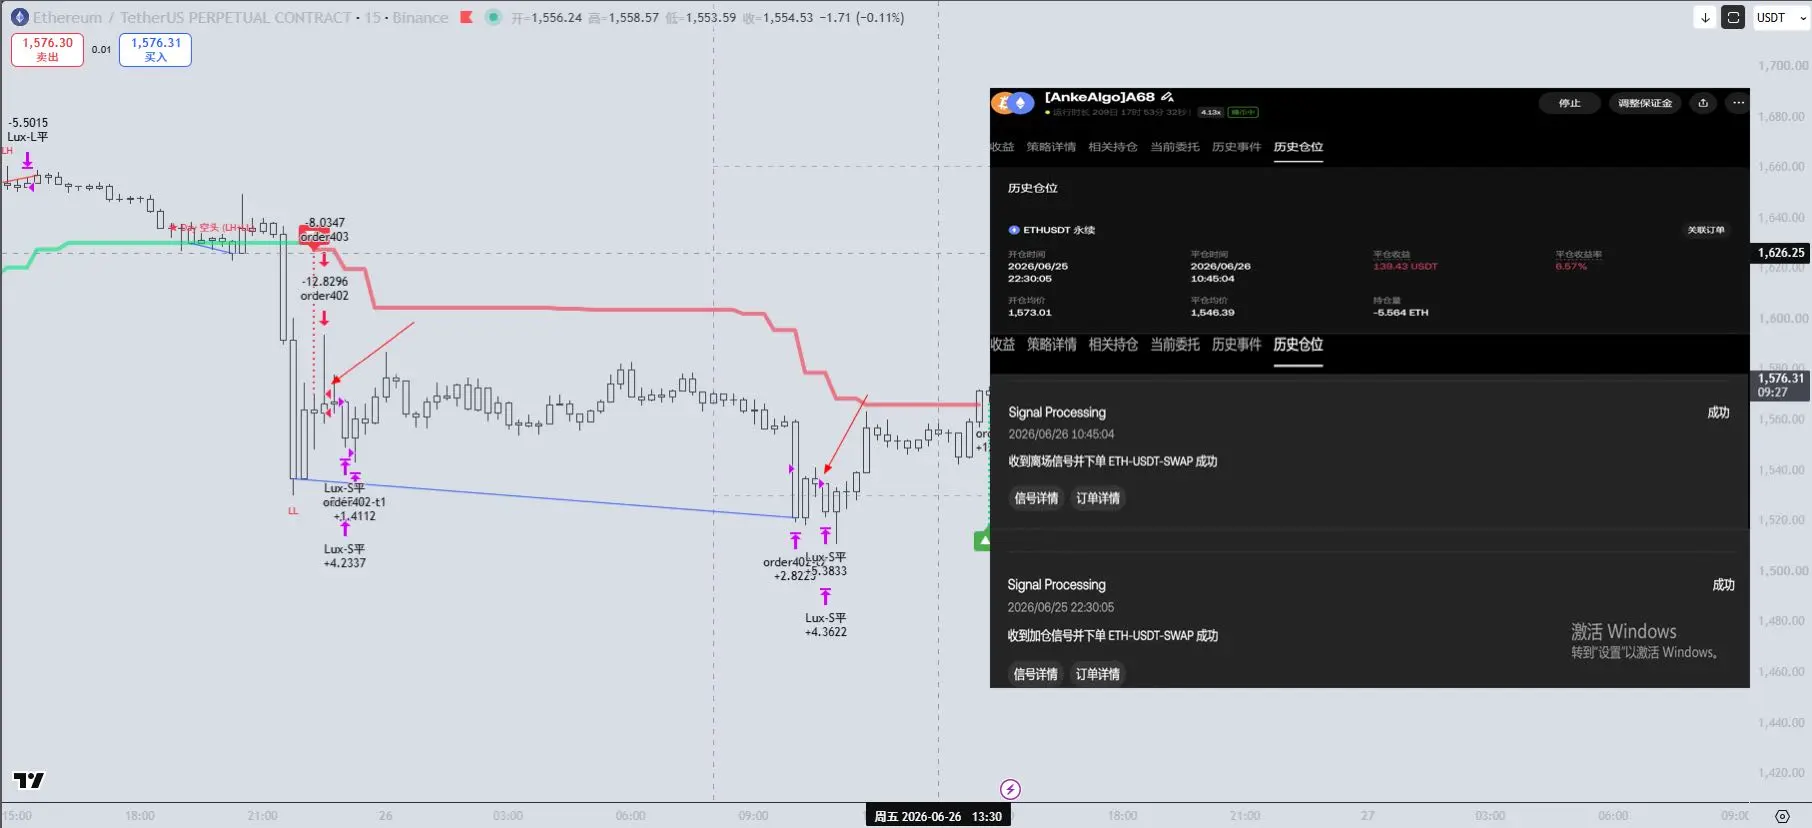The image size is (1812, 828).
Task: Click the 周五 2026-06-26 13:30 time label
Action: pos(938,816)
